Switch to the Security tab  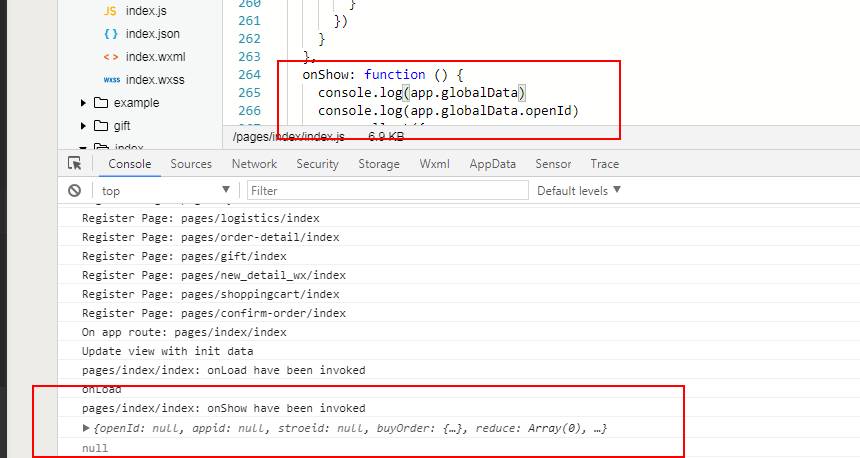click(318, 163)
